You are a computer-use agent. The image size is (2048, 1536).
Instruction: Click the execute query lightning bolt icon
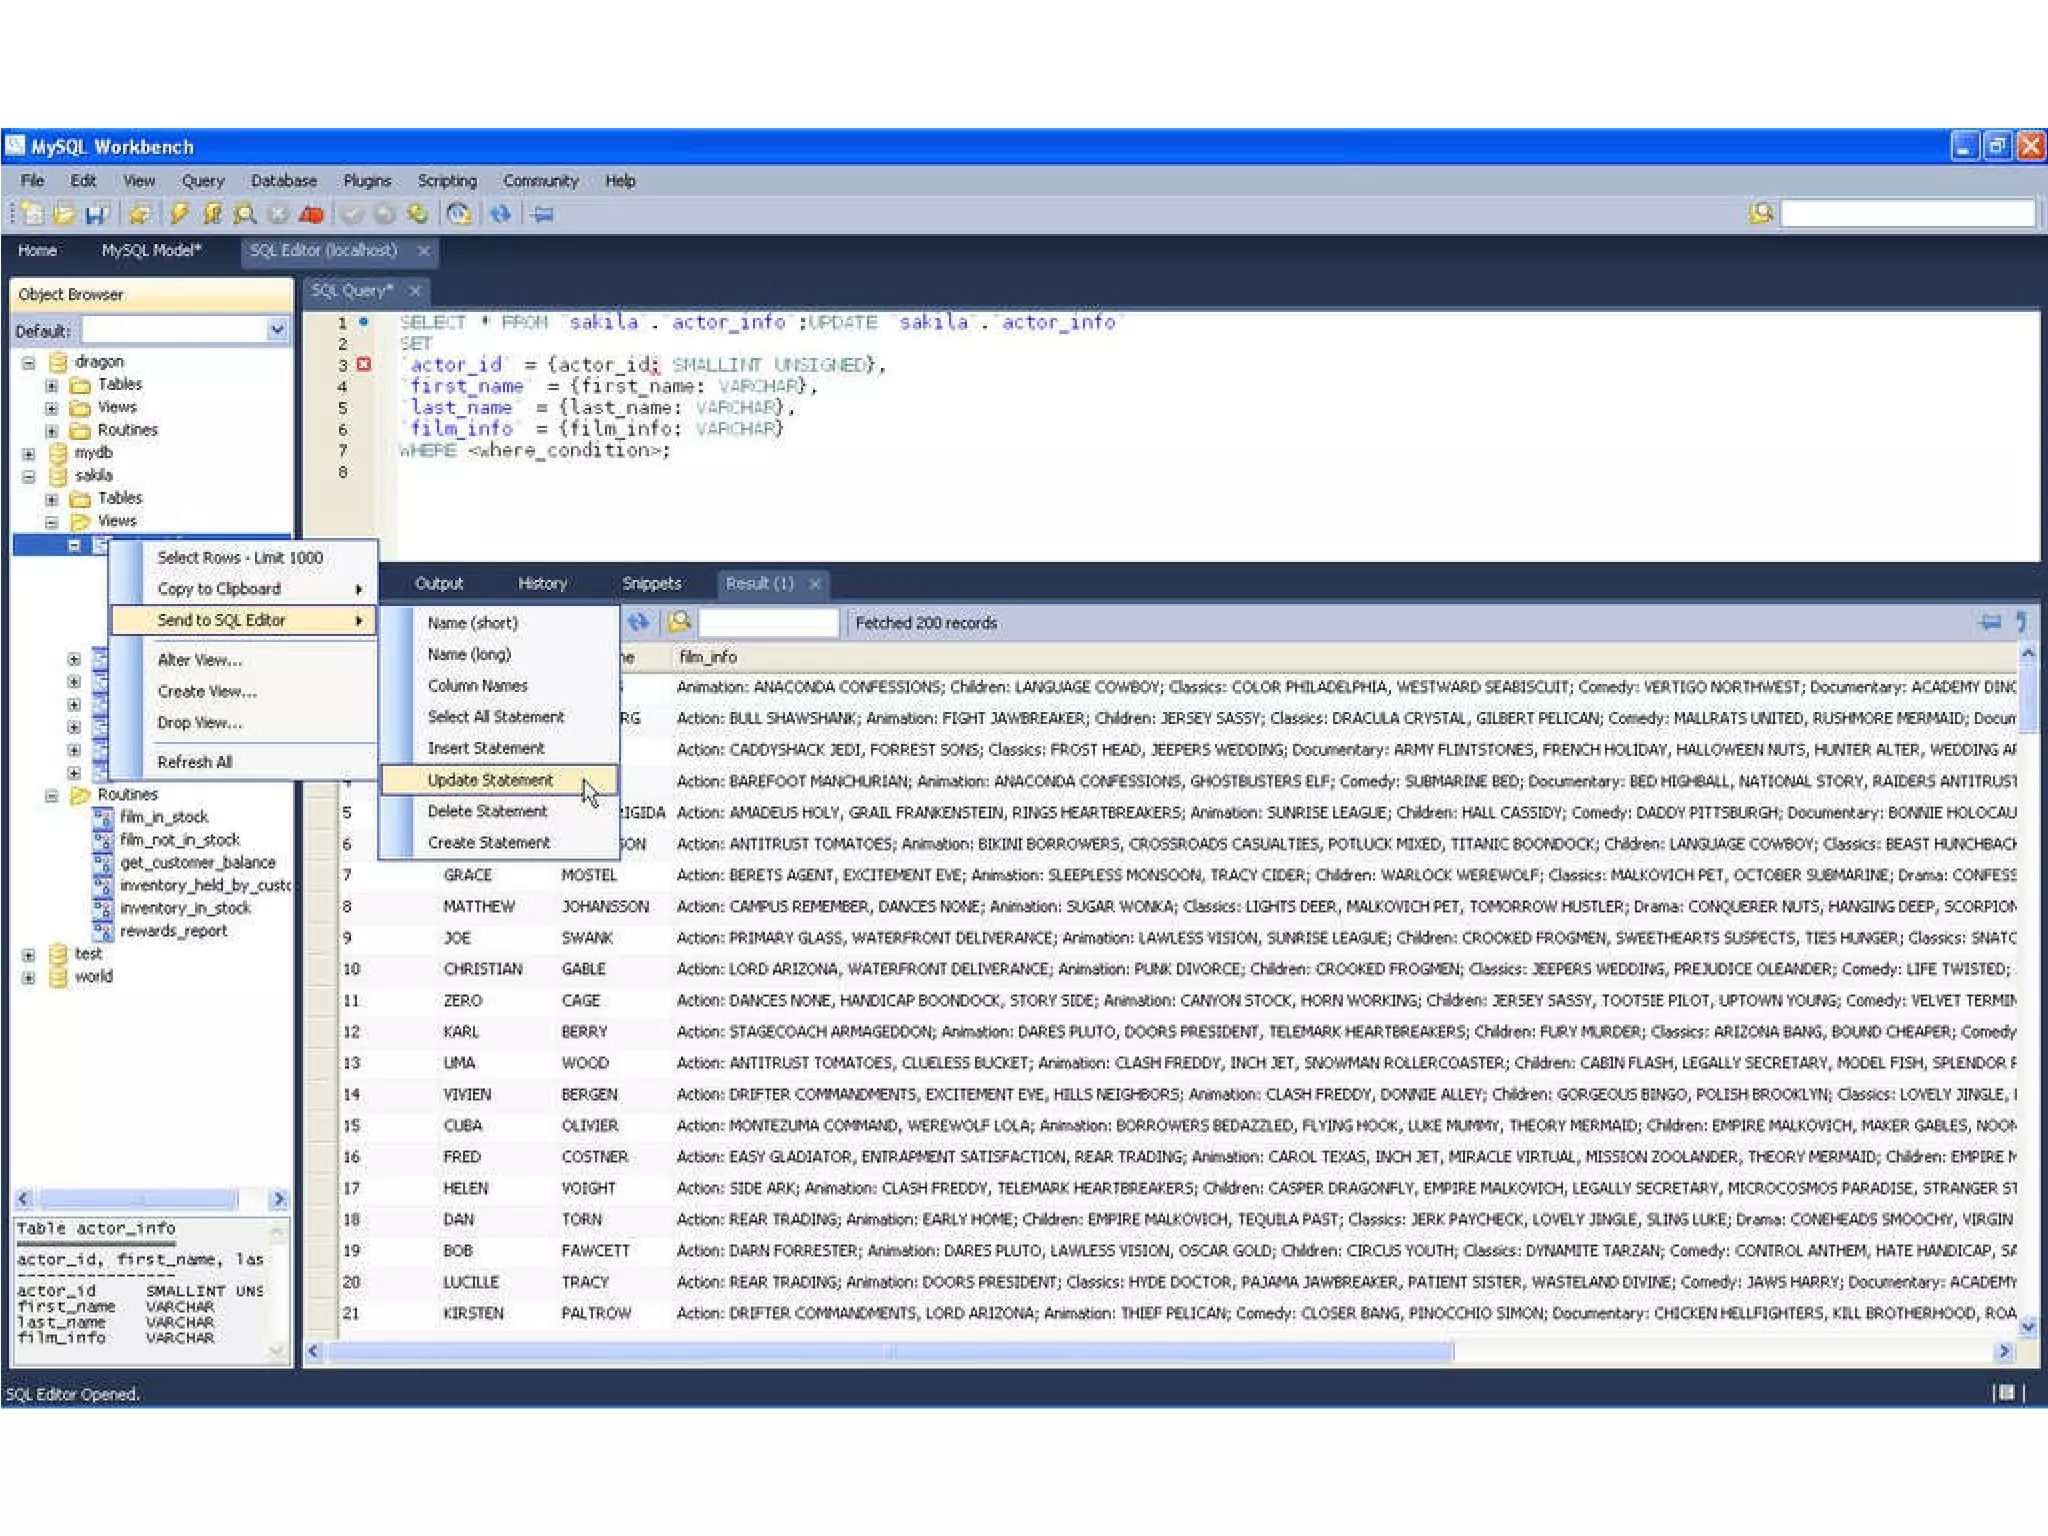tap(179, 214)
